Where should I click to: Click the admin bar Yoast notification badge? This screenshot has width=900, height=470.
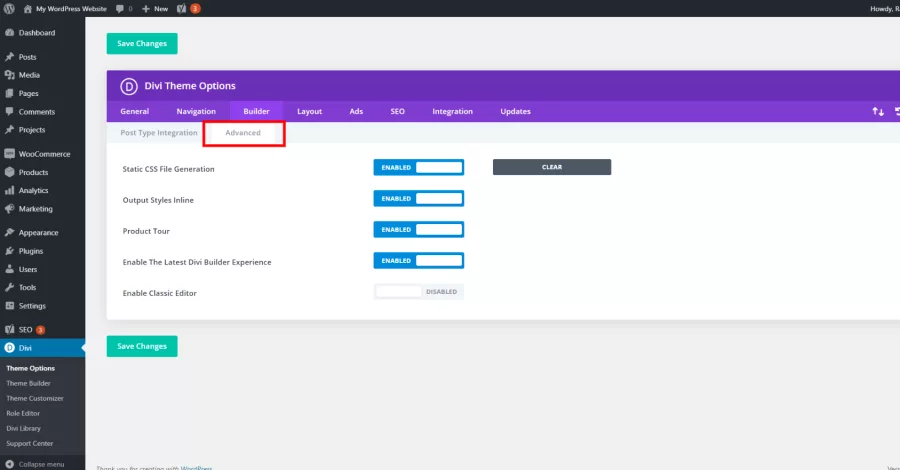click(195, 9)
